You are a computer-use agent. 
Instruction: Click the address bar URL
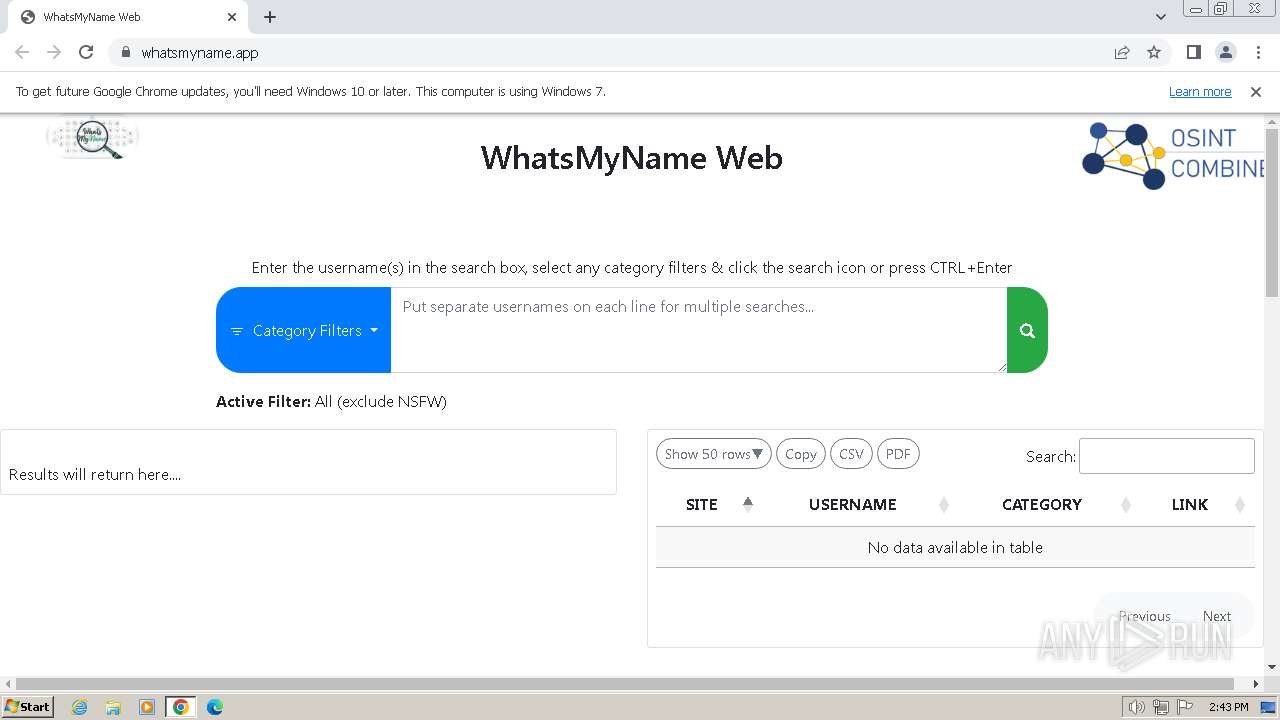coord(200,52)
